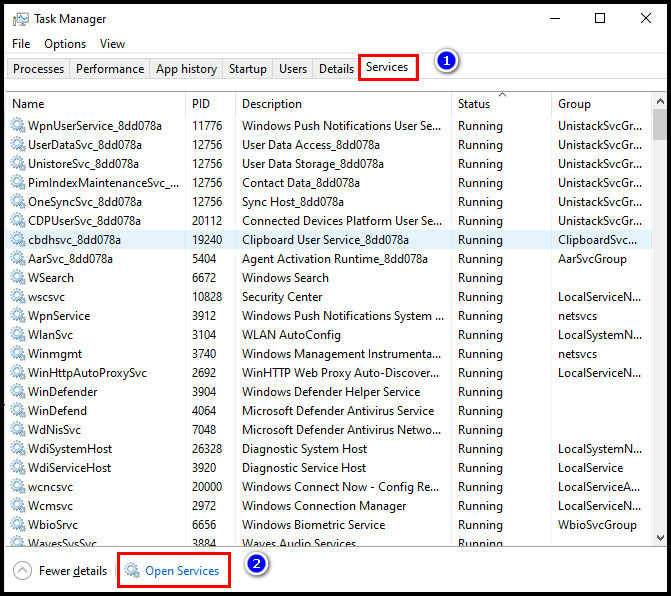
Task: Sort services by Name column header
Action: pyautogui.click(x=96, y=104)
